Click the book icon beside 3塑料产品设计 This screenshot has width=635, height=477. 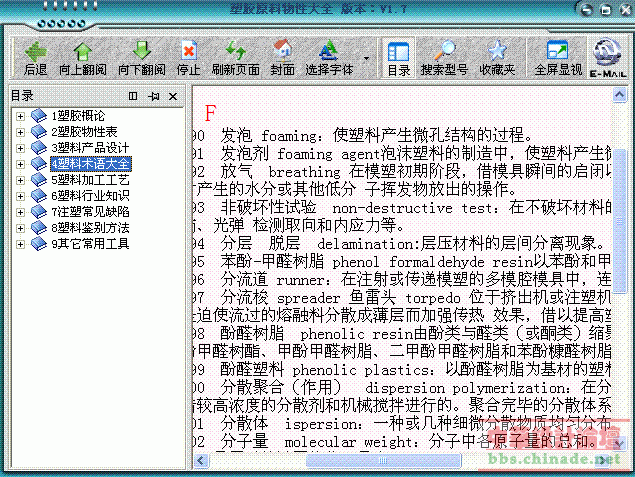[39, 147]
